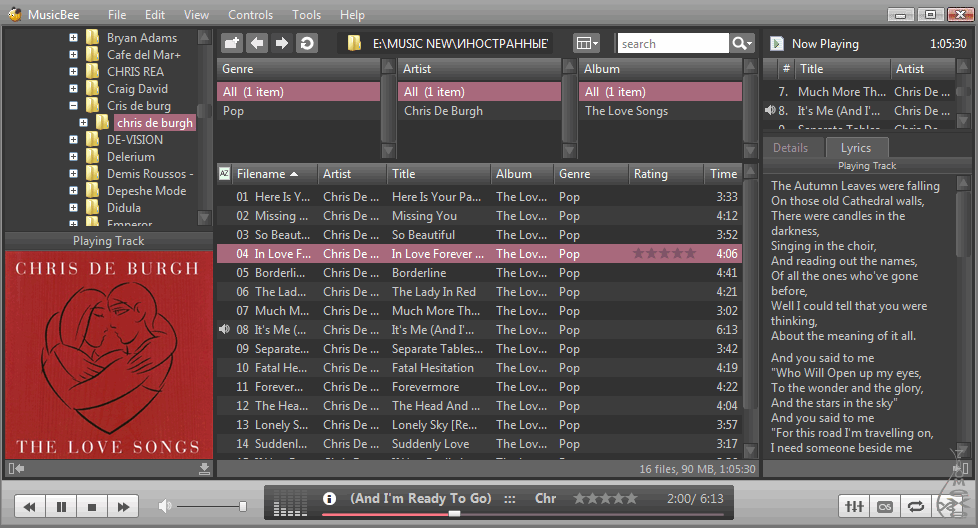The image size is (978, 528).
Task: Expand the Didula folder
Action: click(x=74, y=208)
